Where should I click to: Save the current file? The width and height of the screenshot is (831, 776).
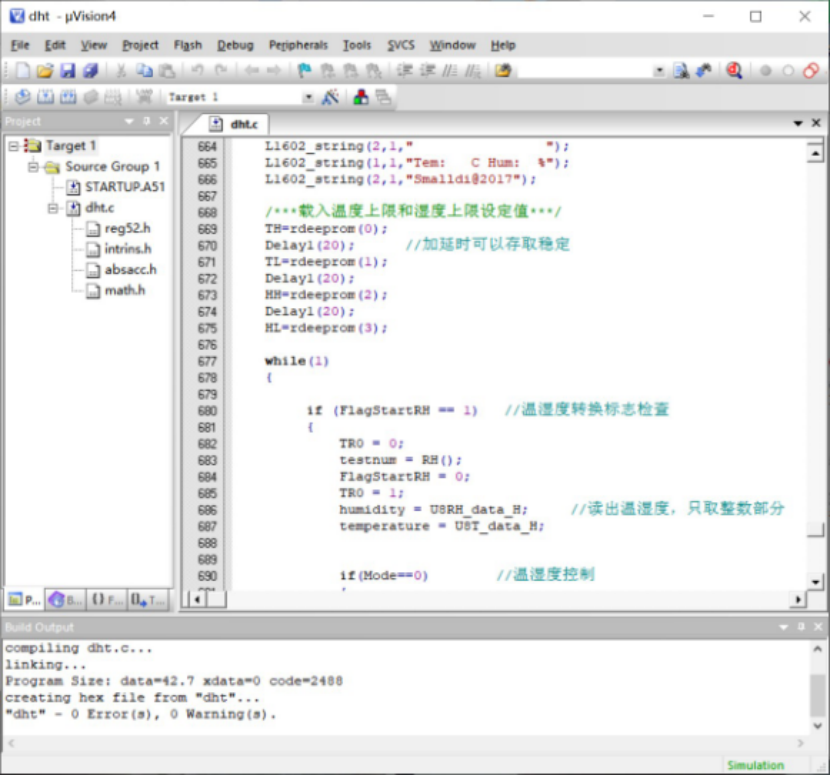pos(68,70)
